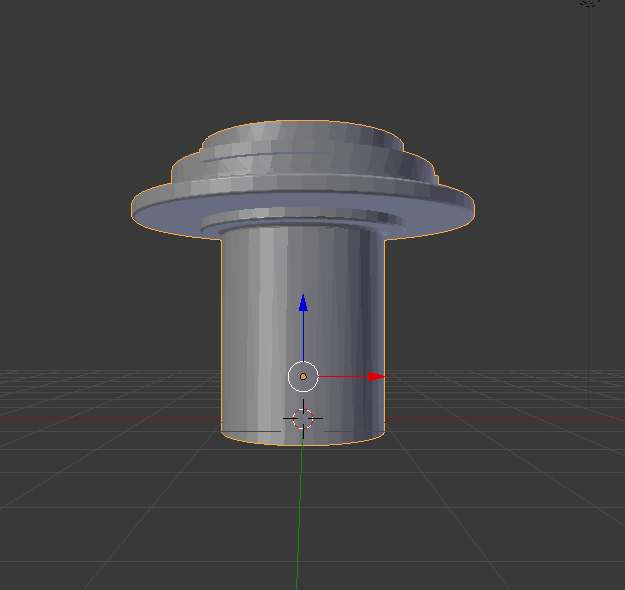Click the vertical line below the lamp object

tap(589, 200)
